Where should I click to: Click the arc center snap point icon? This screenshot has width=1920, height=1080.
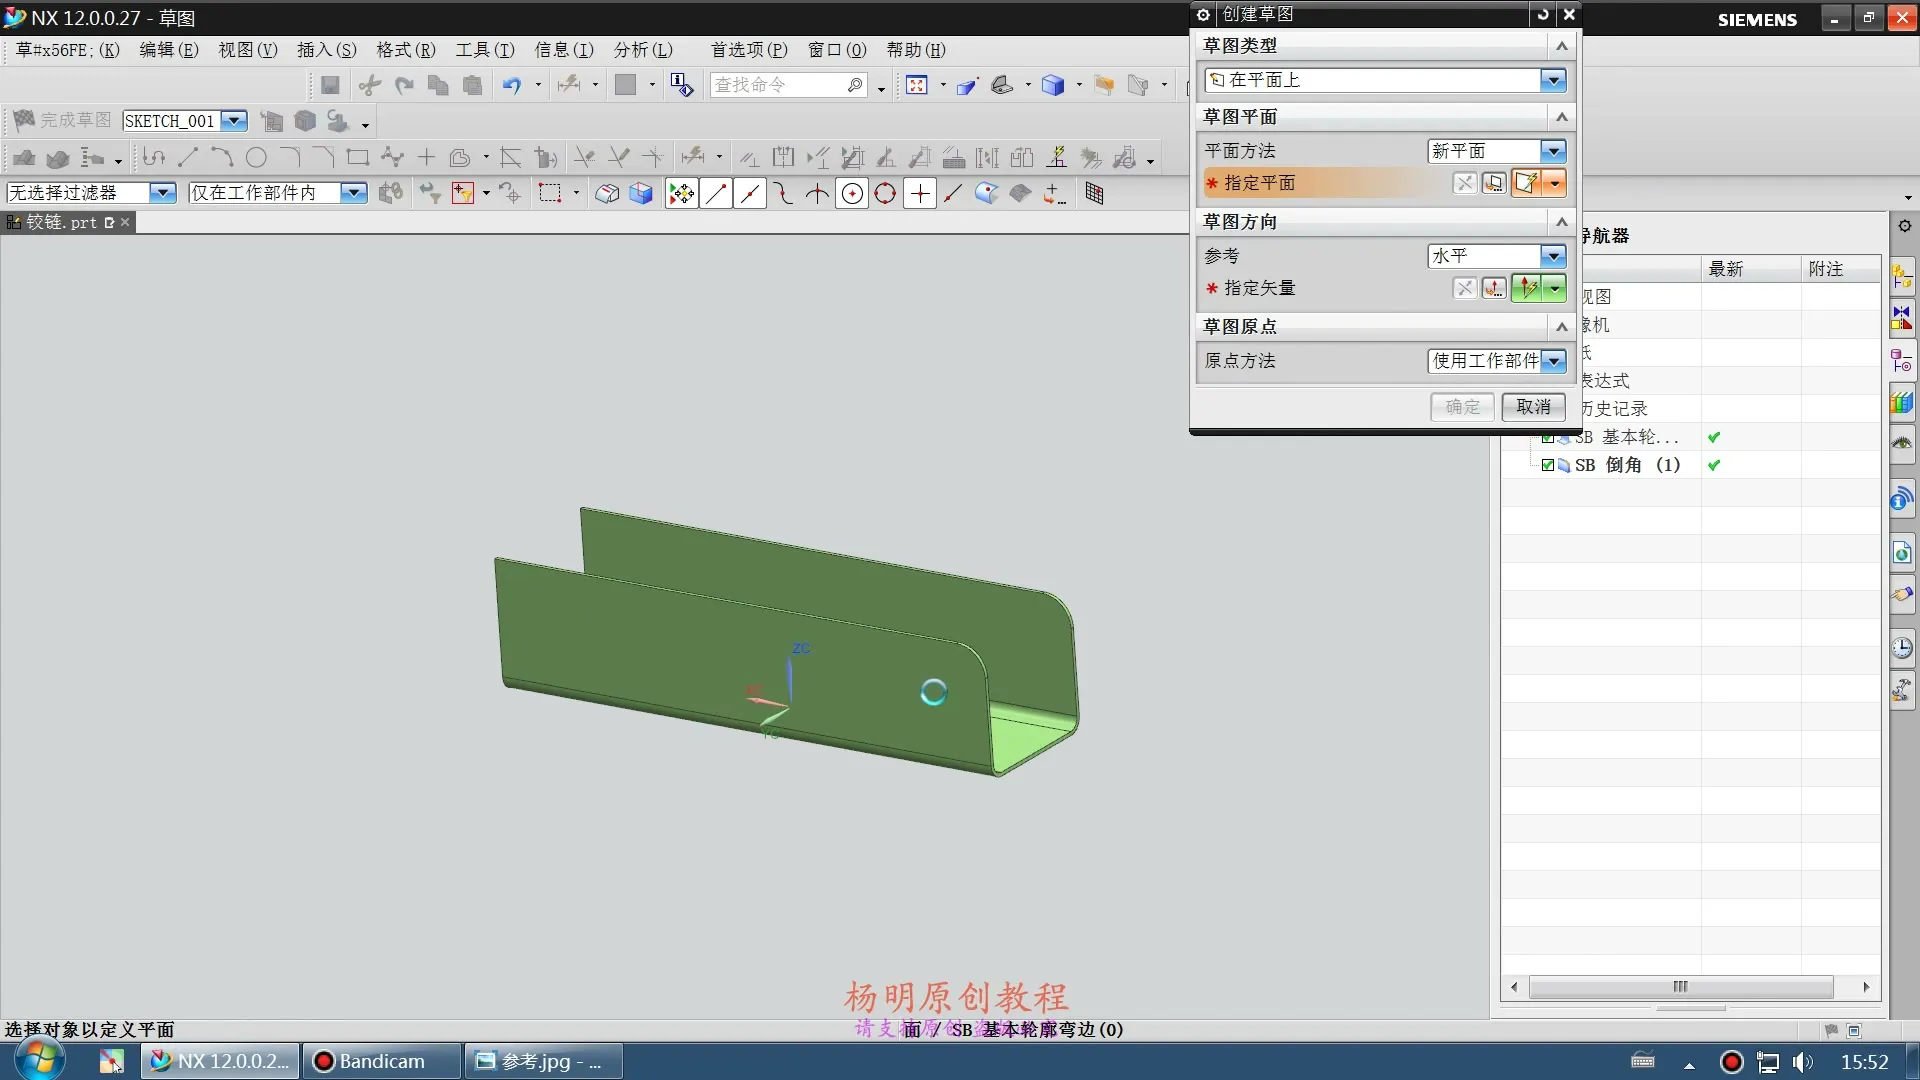point(852,194)
